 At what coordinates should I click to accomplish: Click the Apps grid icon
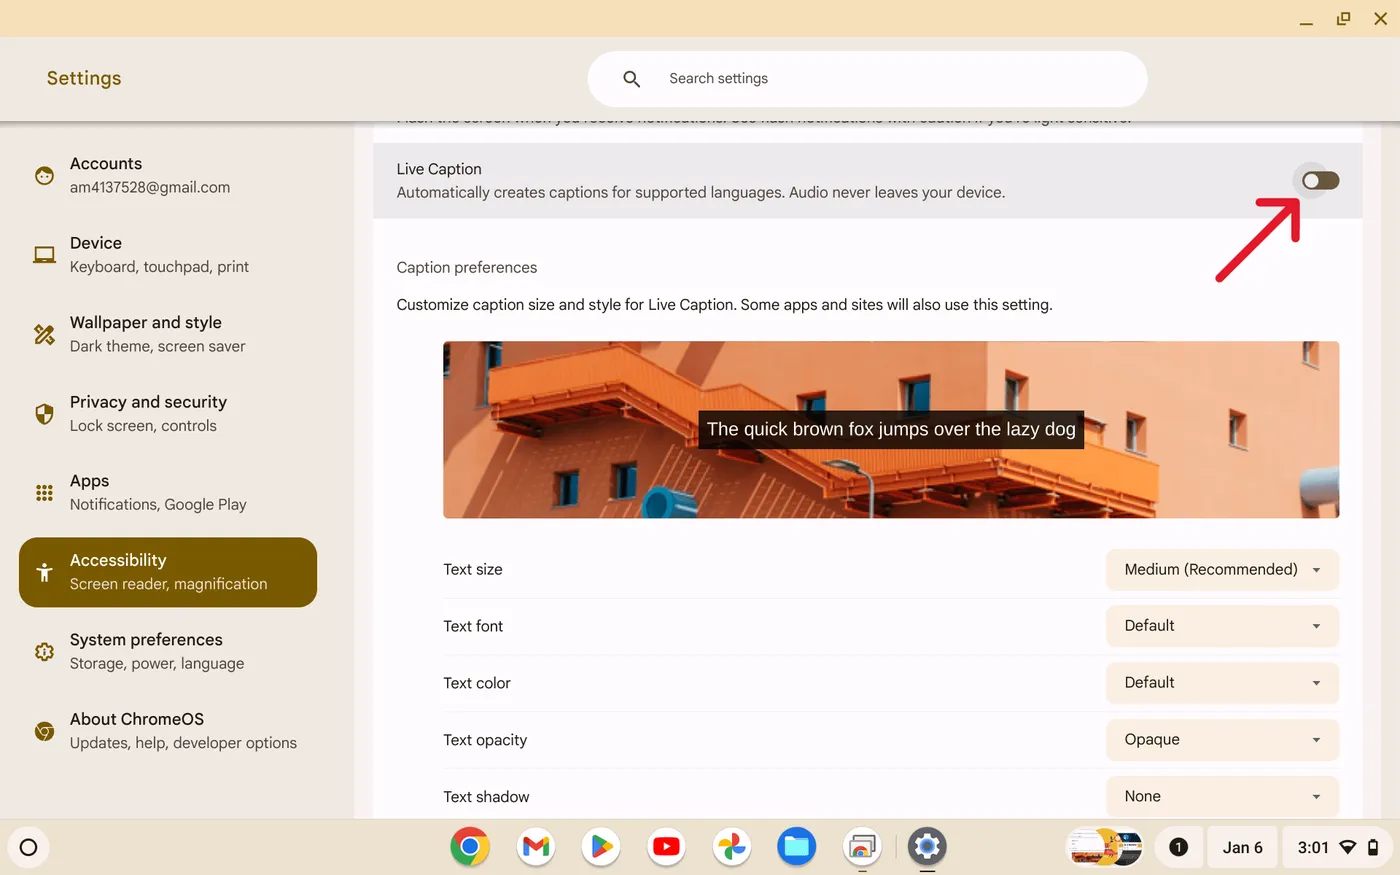click(x=44, y=493)
